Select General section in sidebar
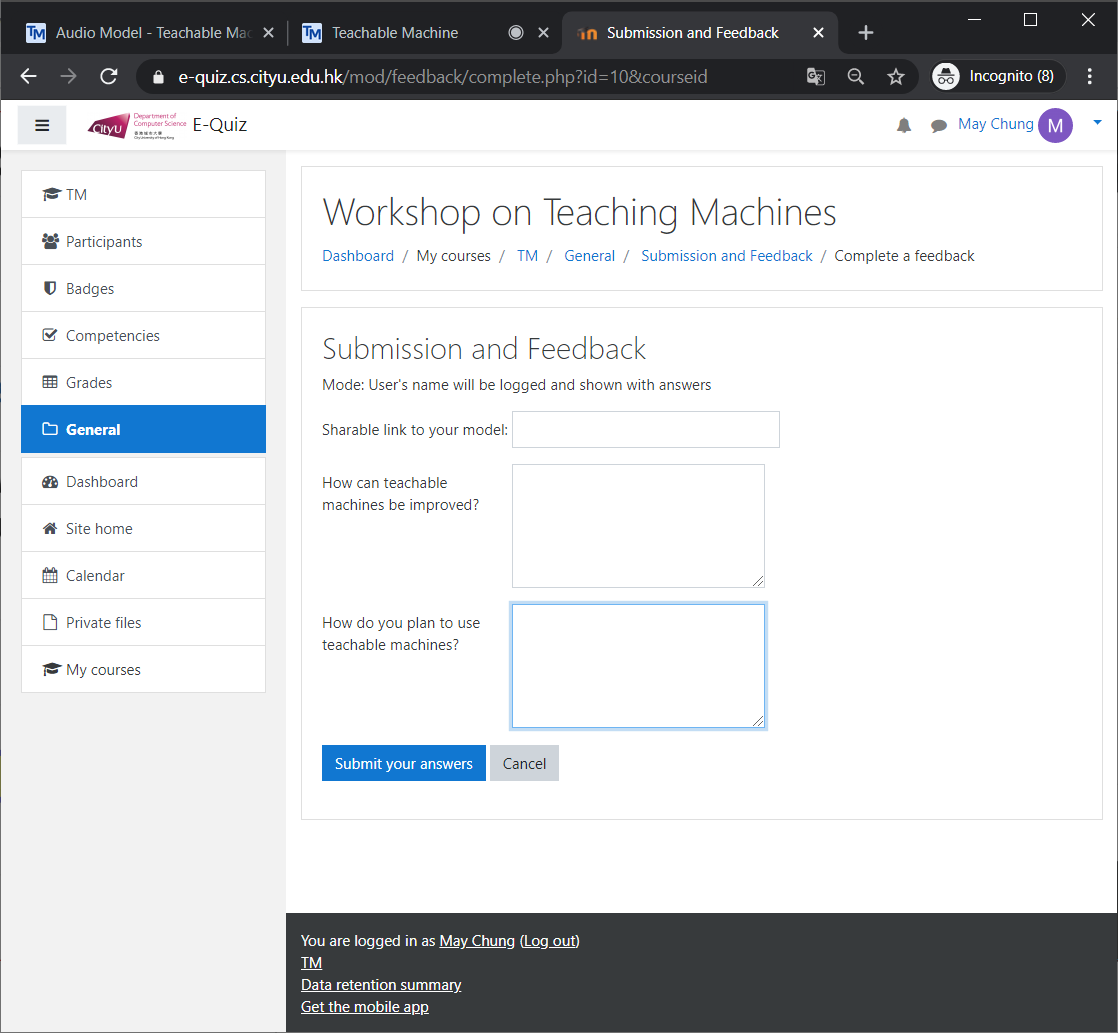The height and width of the screenshot is (1033, 1118). [143, 429]
